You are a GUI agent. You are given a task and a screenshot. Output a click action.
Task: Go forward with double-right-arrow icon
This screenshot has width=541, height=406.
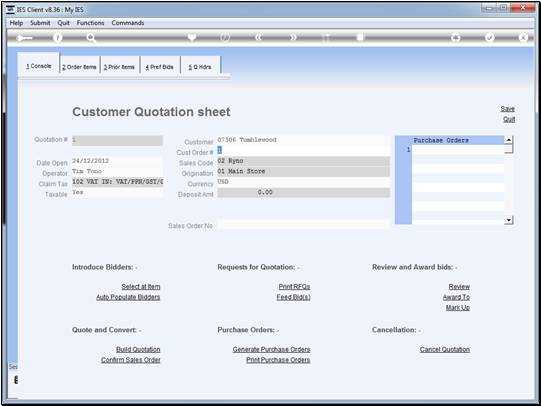pos(293,37)
